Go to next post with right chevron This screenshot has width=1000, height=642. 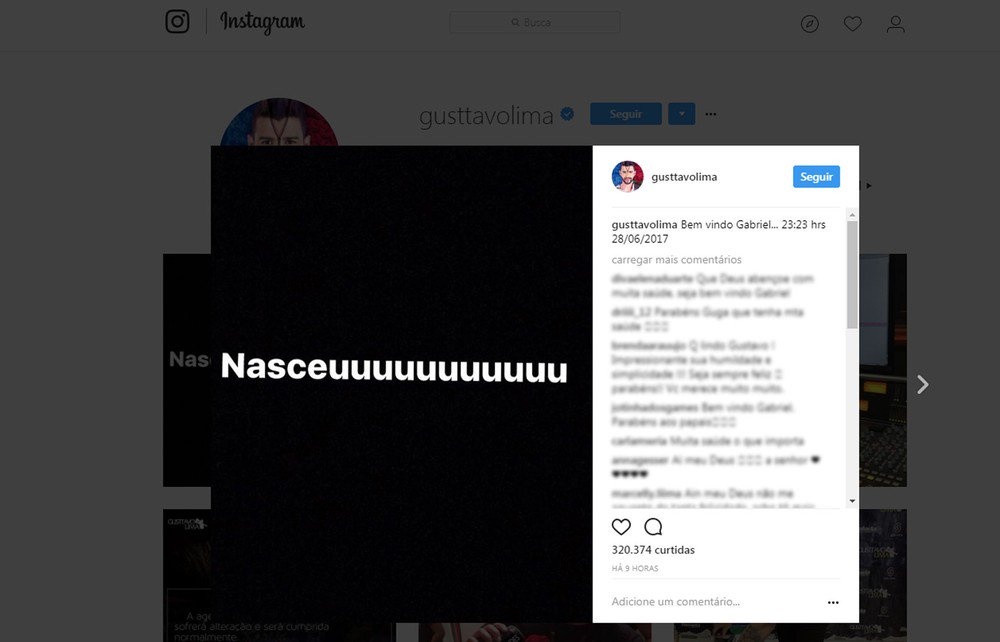click(x=923, y=384)
